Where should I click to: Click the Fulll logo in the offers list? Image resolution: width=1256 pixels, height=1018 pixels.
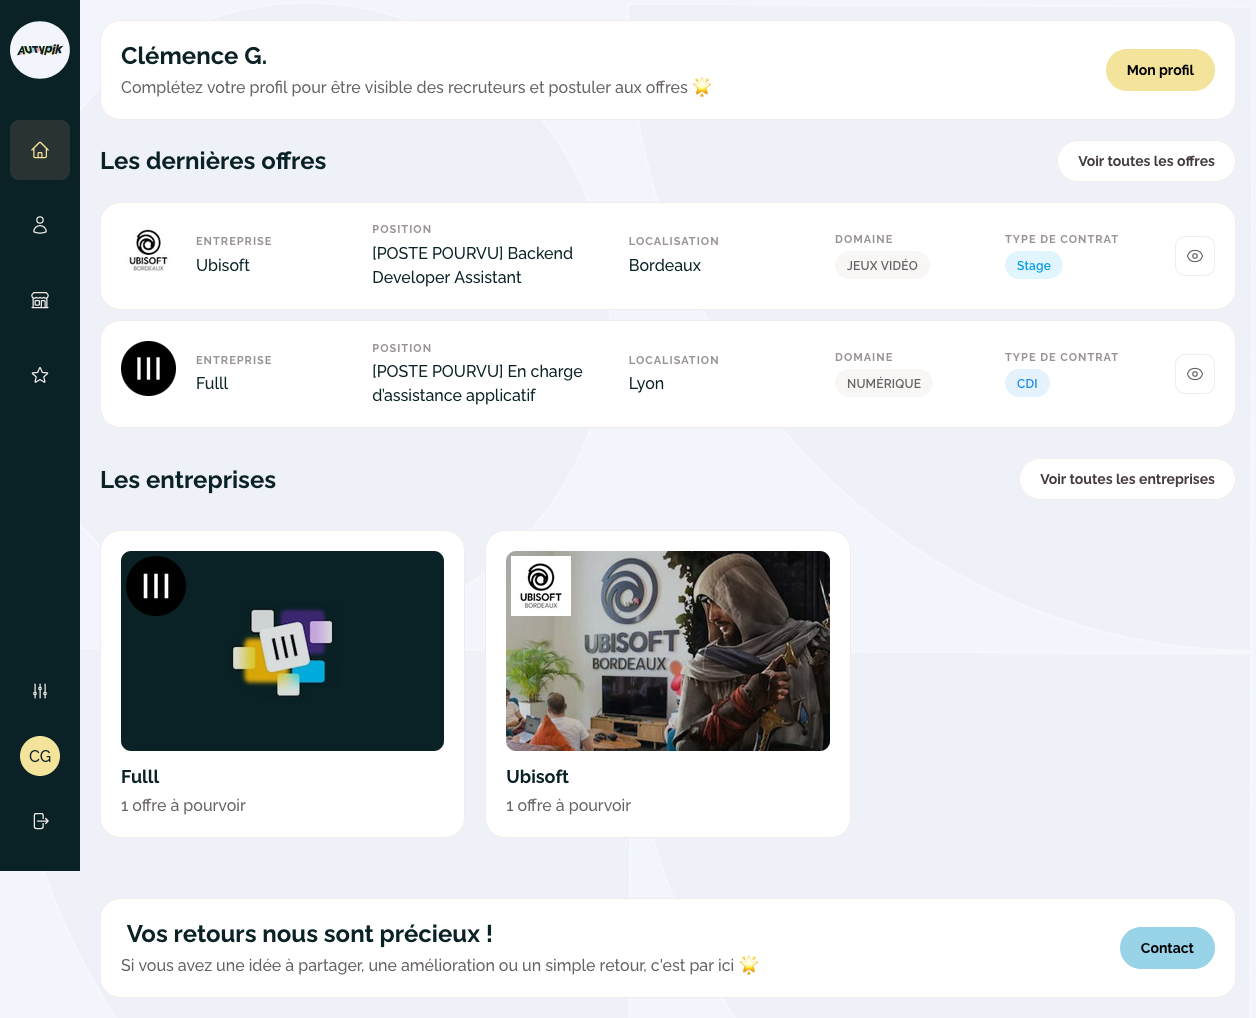point(148,368)
